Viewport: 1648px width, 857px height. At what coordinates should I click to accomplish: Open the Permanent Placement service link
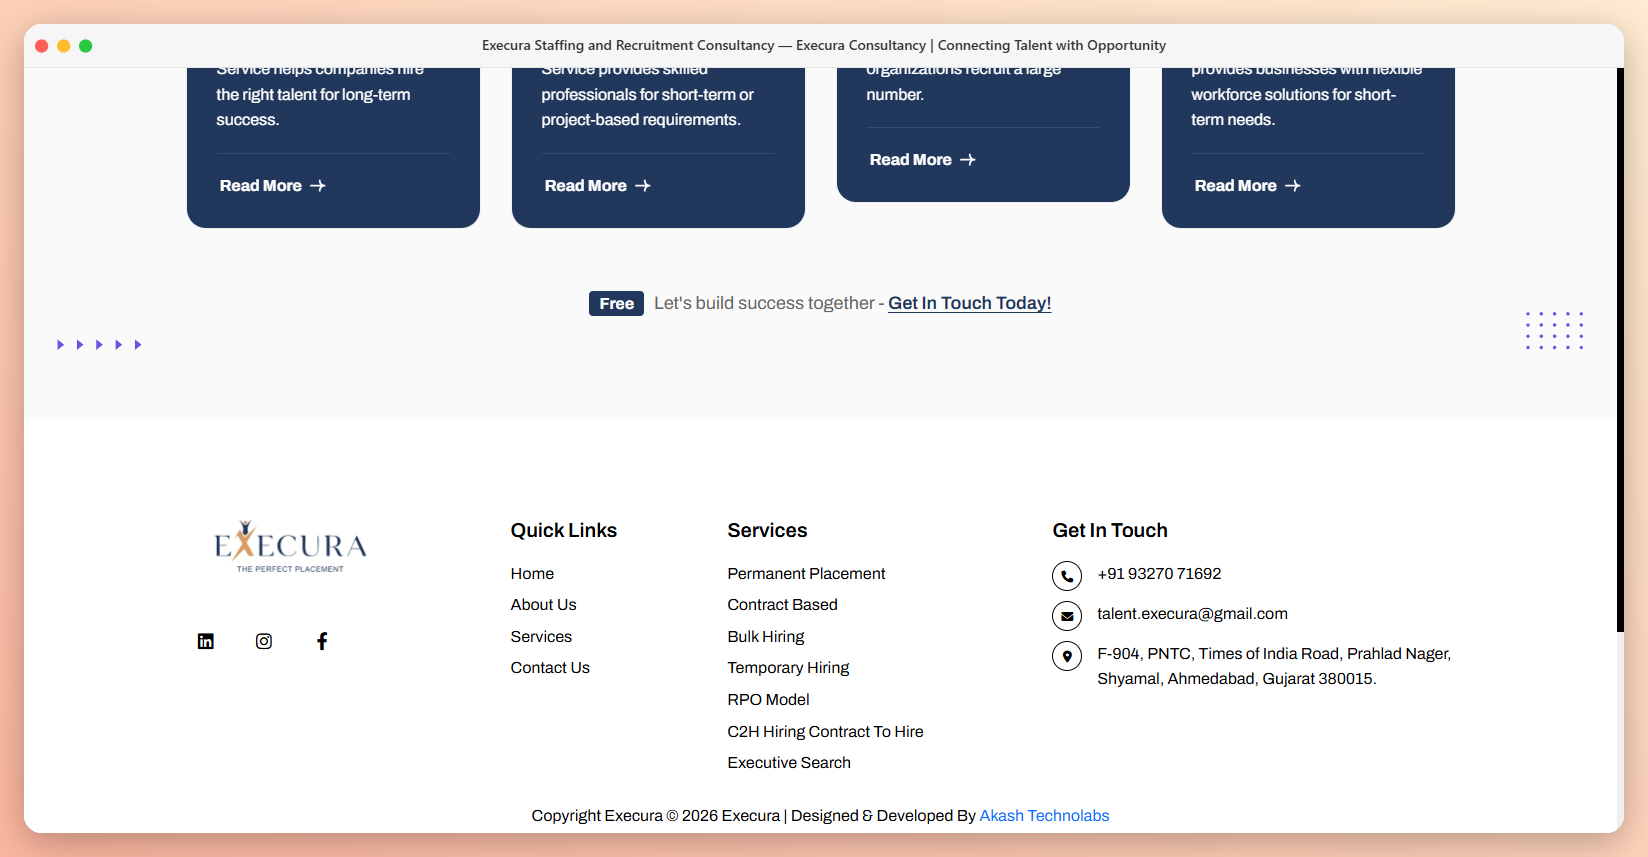806,574
